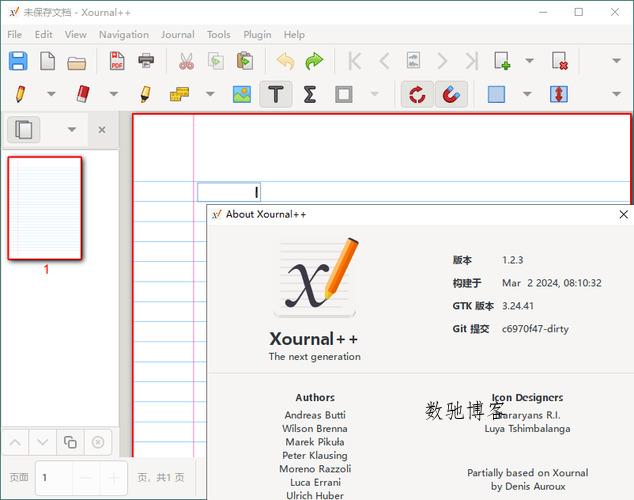Create a new document
The image size is (634, 500).
pyautogui.click(x=48, y=61)
